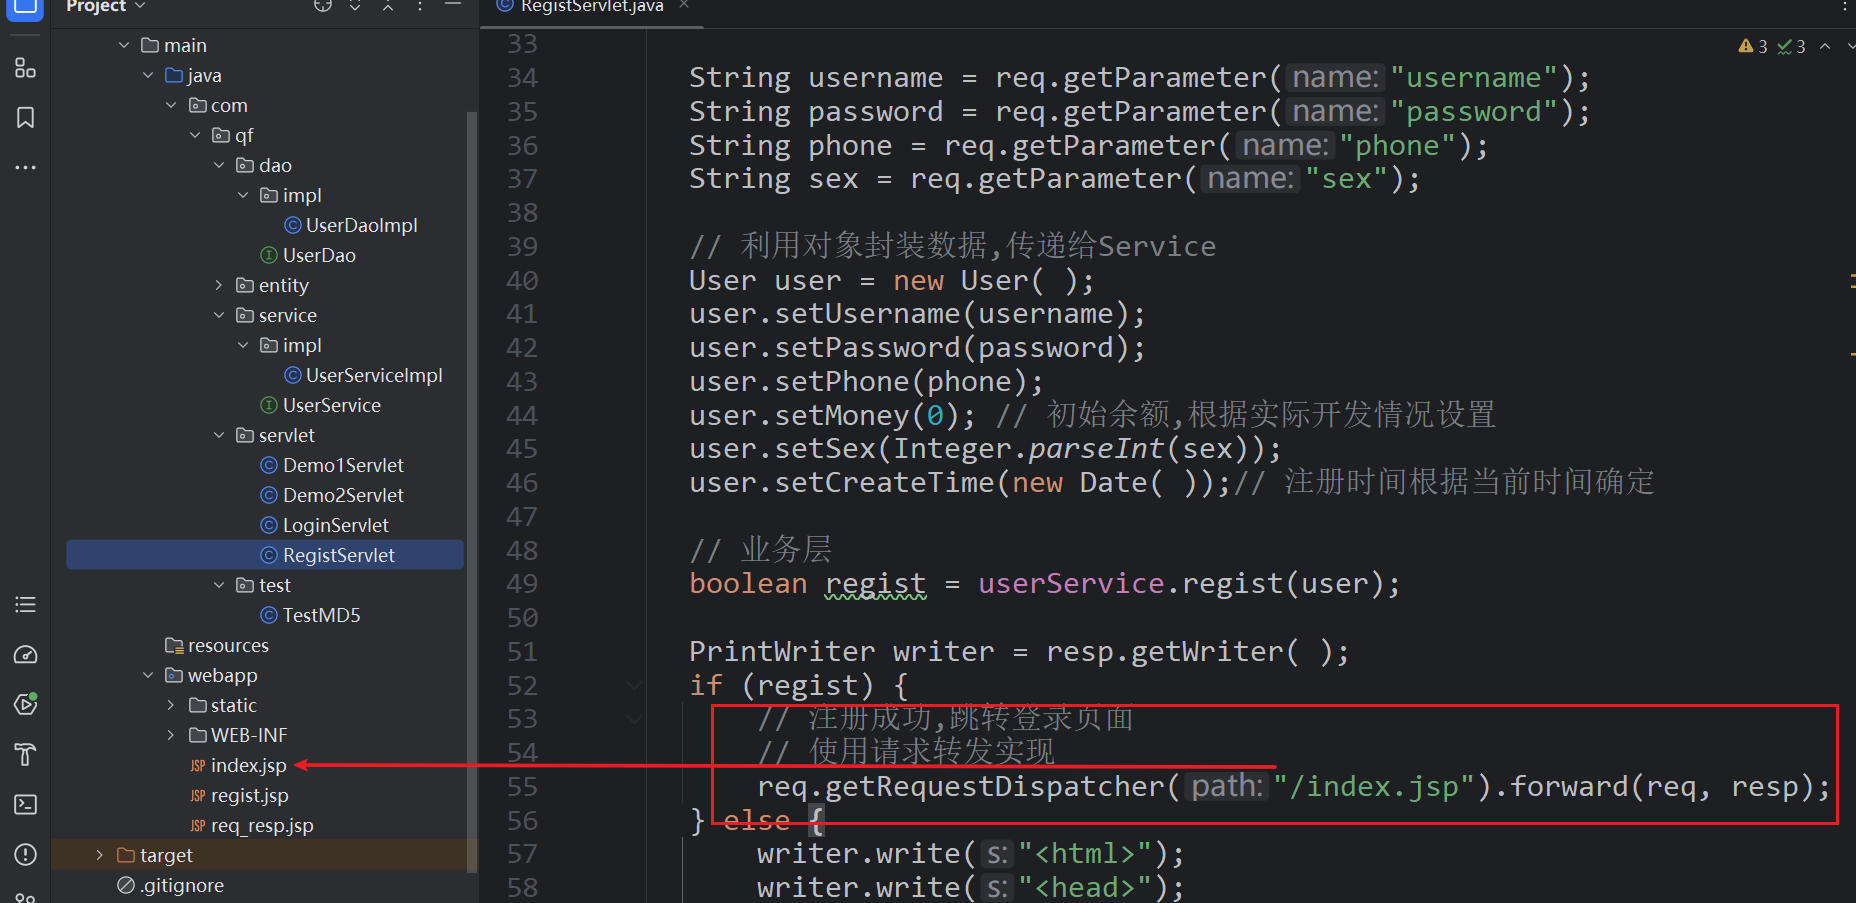Image resolution: width=1856 pixels, height=903 pixels.
Task: Open the Bookmarks tool window icon
Action: [x=25, y=118]
